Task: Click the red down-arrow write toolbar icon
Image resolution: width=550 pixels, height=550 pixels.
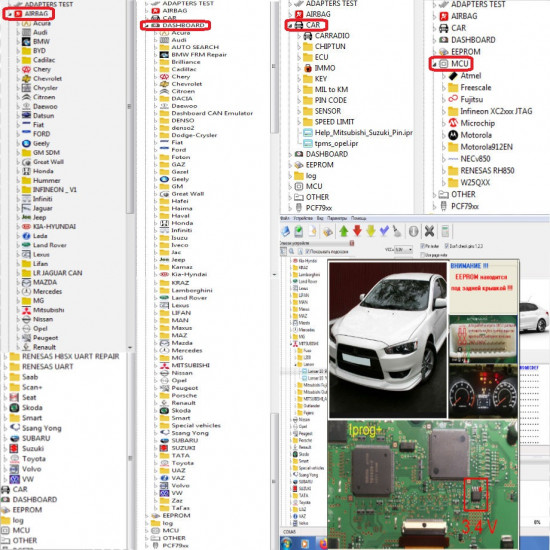Action: (357, 231)
